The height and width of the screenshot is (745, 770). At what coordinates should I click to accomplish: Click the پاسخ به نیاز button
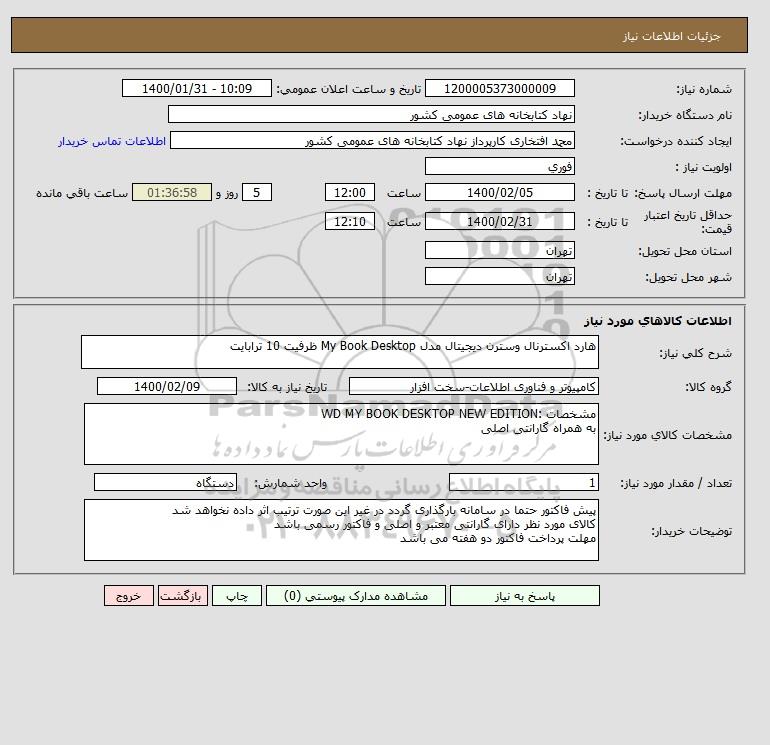tap(524, 596)
